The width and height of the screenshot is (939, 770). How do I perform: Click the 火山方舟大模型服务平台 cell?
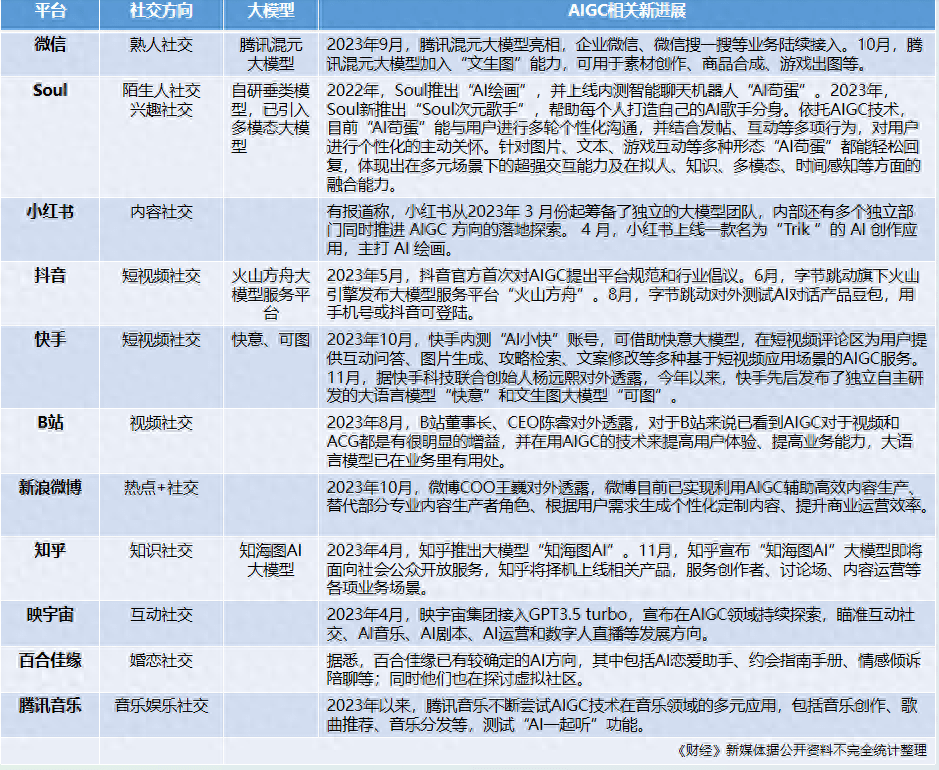point(271,295)
